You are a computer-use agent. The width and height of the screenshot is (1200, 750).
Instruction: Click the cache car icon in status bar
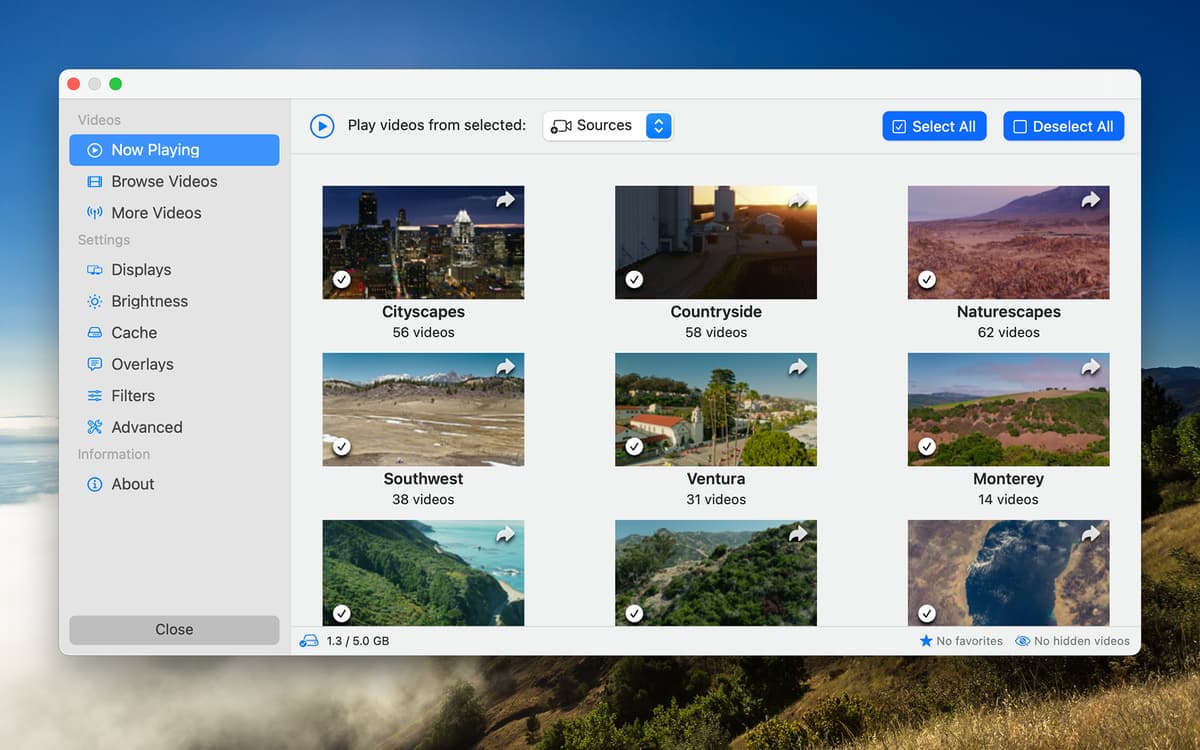point(309,641)
